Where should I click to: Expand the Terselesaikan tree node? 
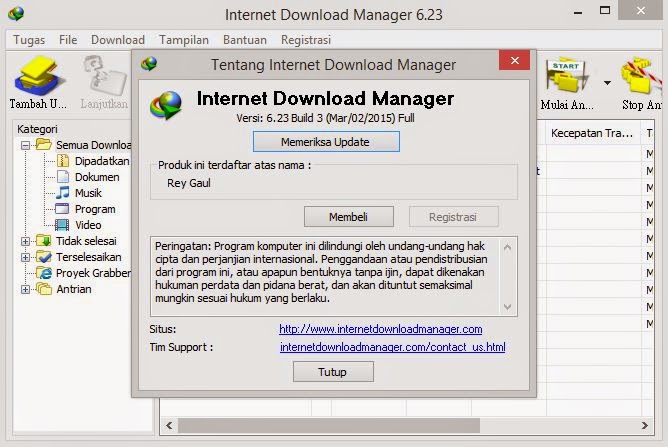pos(25,257)
